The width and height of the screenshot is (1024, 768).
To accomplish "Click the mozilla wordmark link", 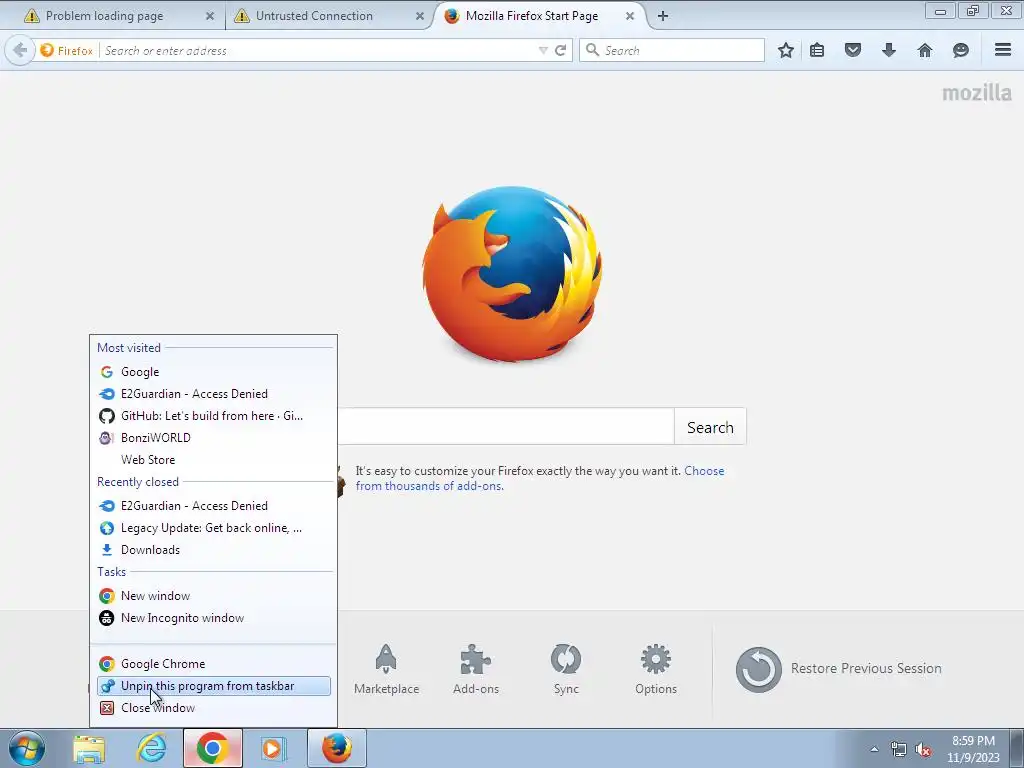I will tap(976, 93).
